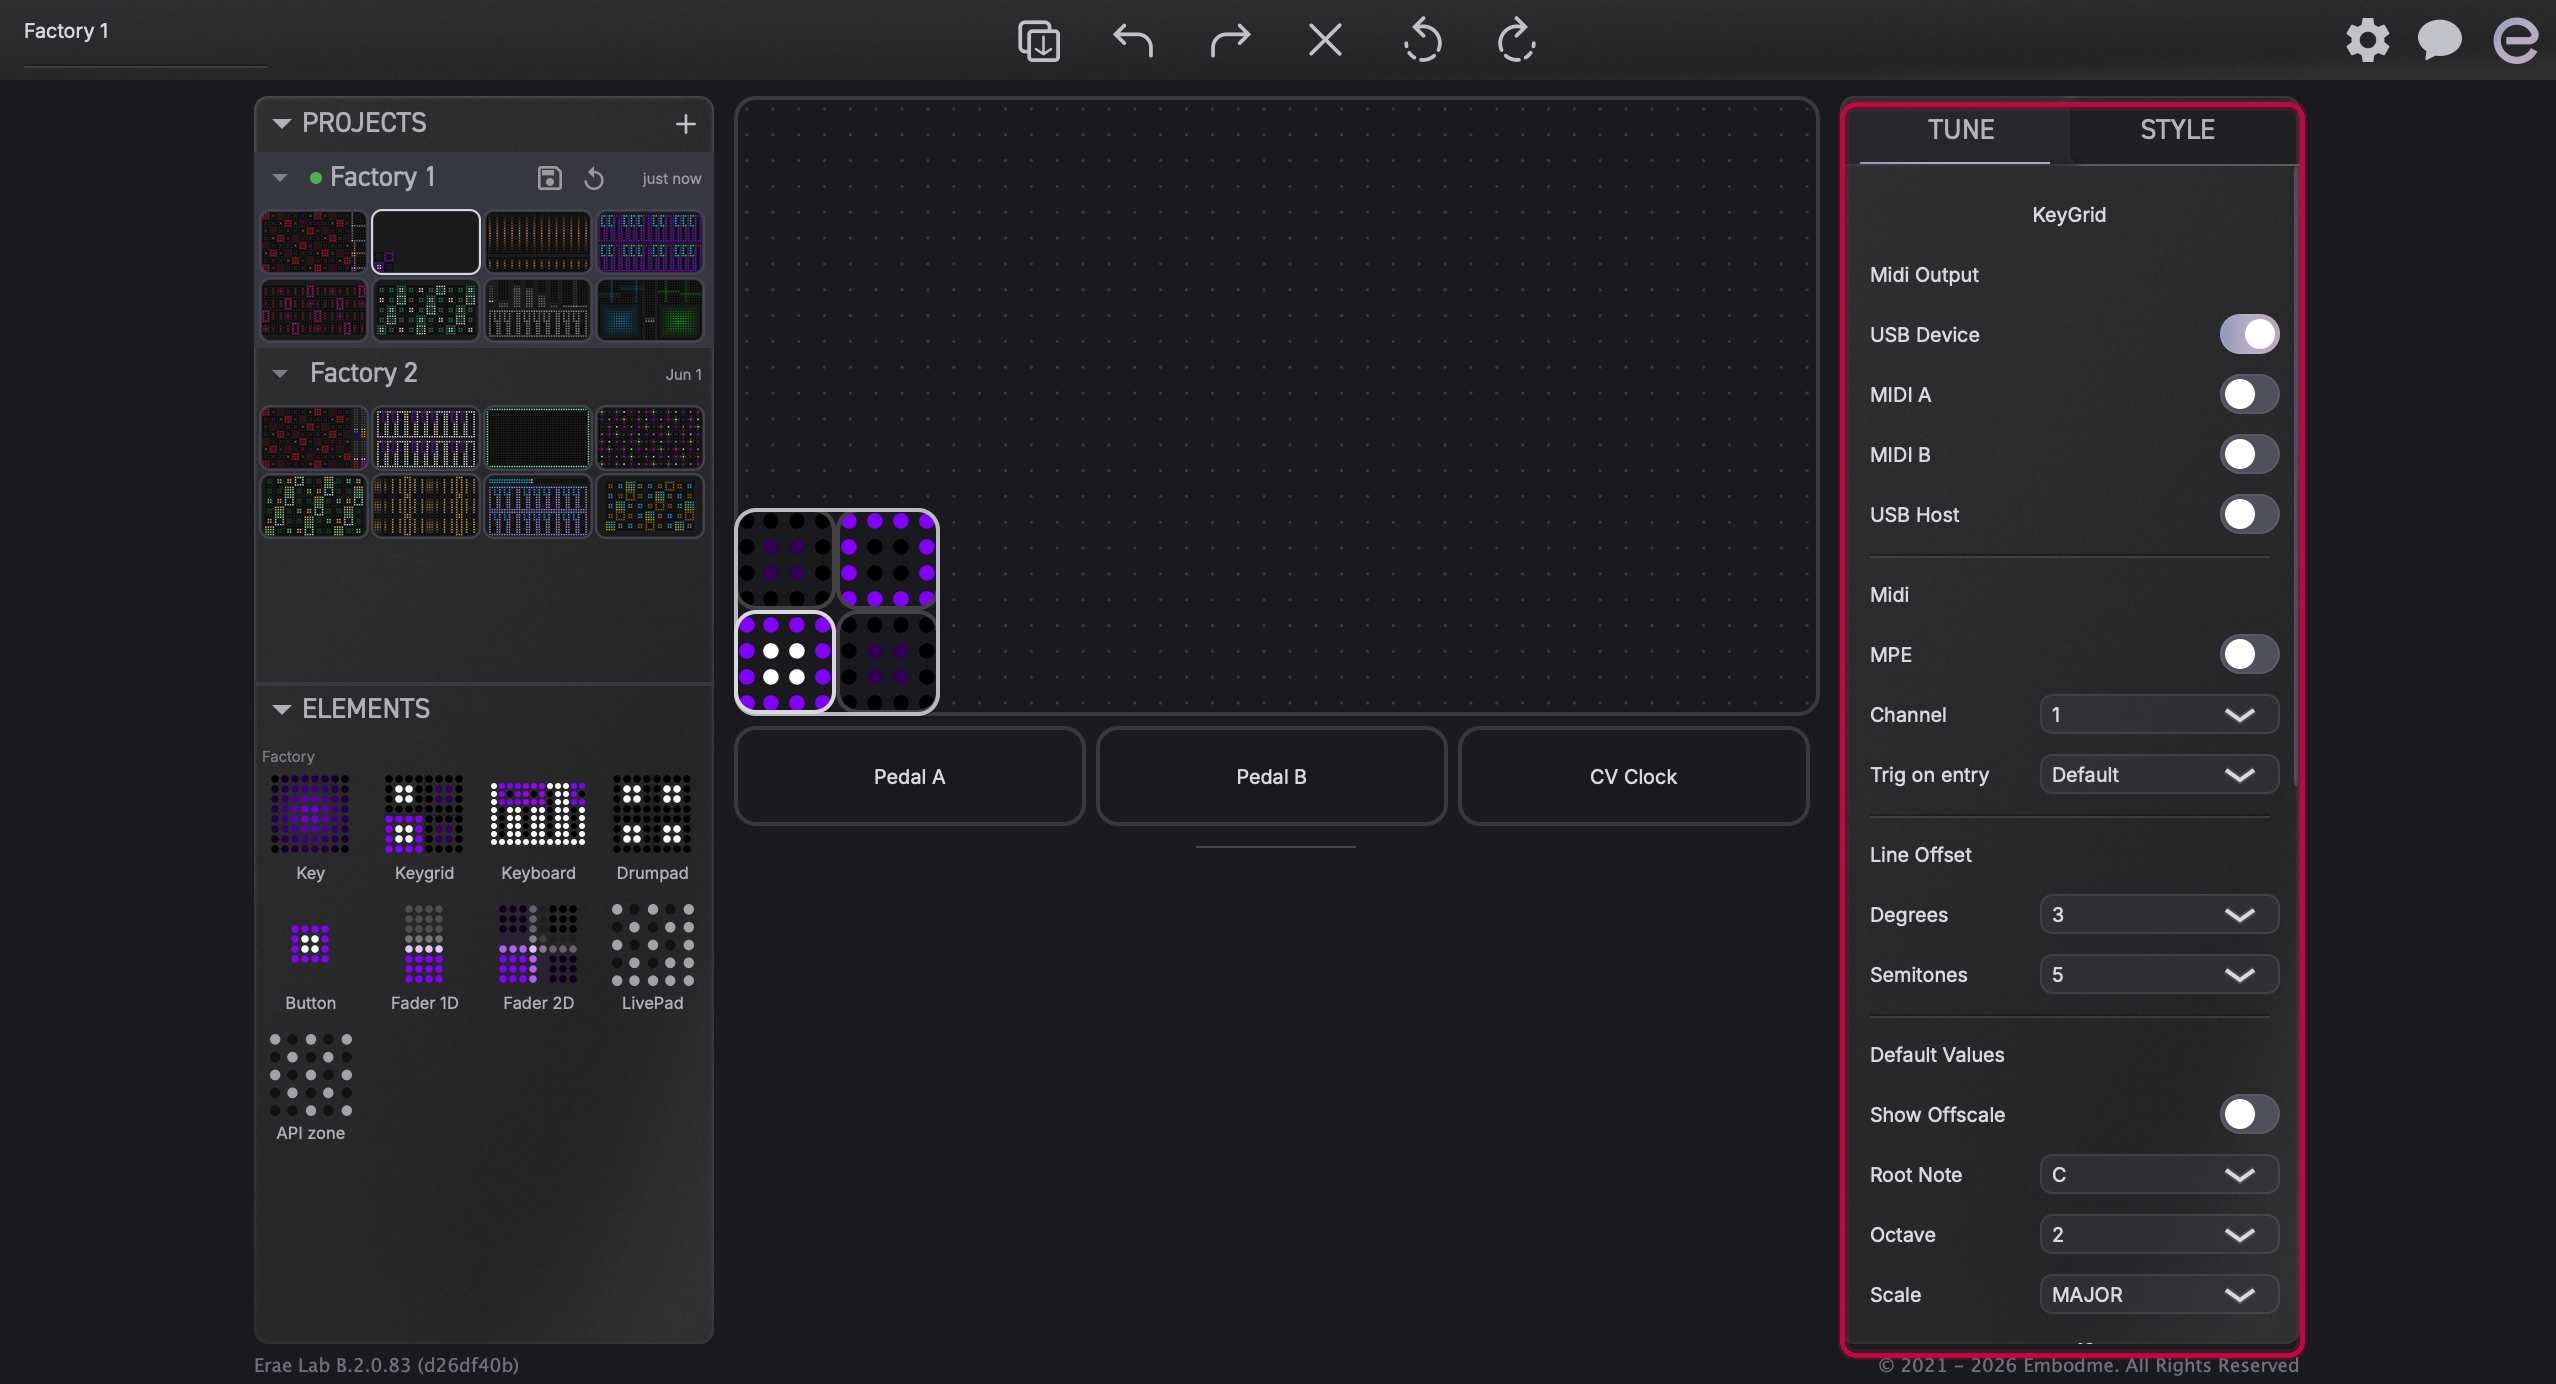Select the Fader 1D element icon

tap(424, 944)
